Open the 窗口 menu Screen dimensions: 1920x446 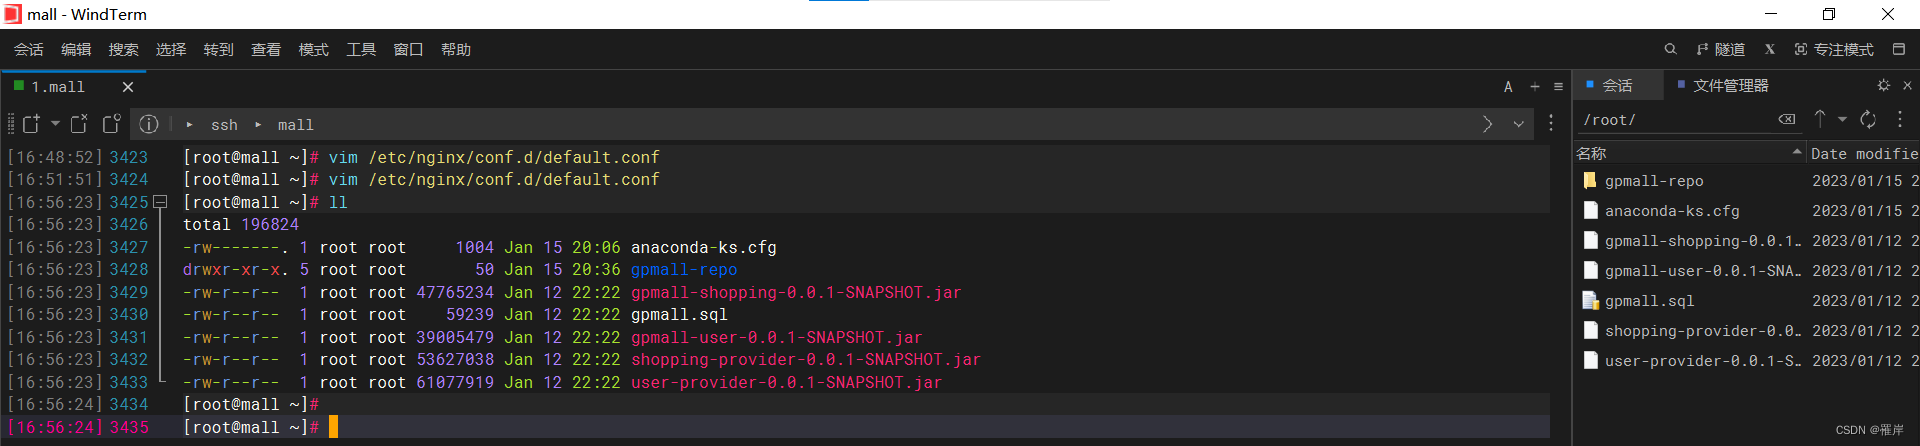click(x=408, y=50)
